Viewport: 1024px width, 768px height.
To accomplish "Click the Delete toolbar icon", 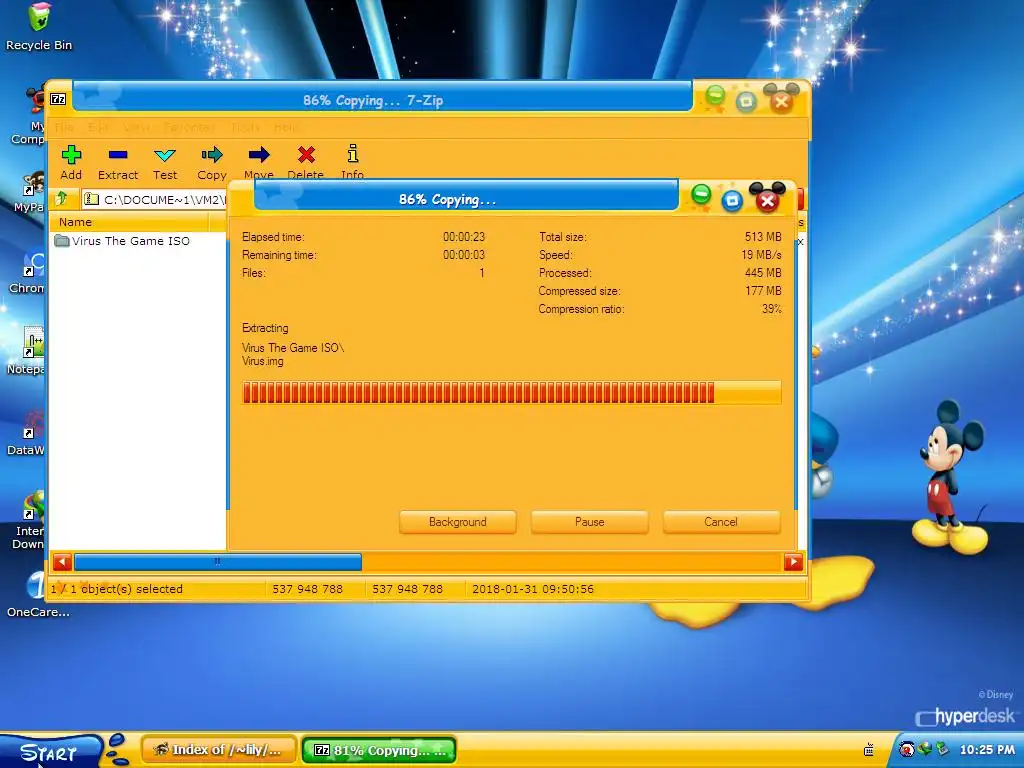I will [x=306, y=155].
